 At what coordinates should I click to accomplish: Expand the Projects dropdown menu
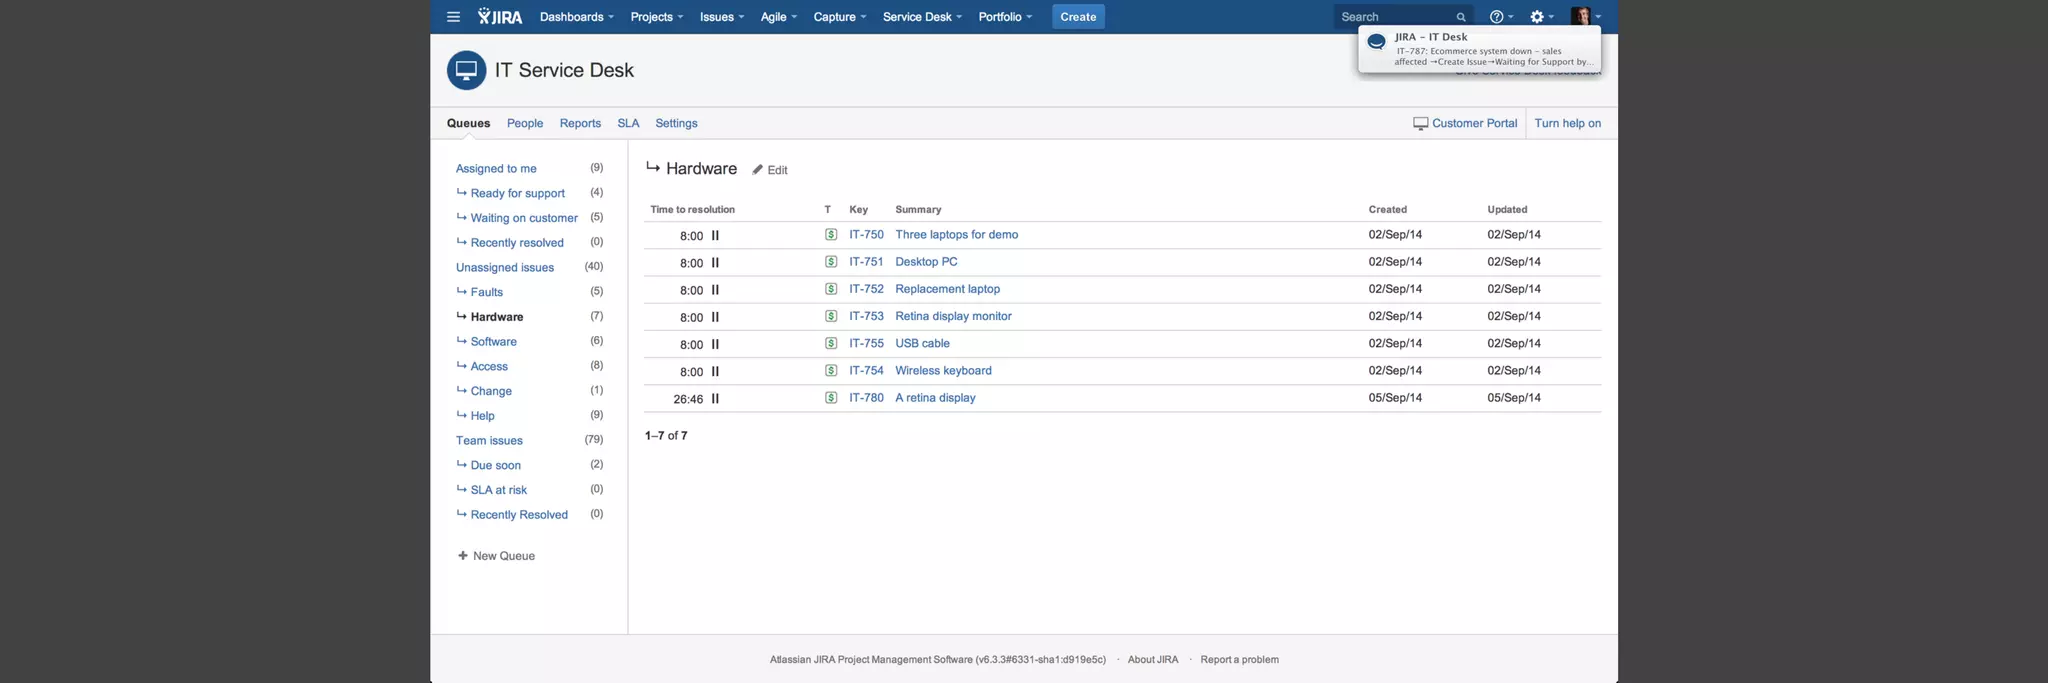pos(656,17)
